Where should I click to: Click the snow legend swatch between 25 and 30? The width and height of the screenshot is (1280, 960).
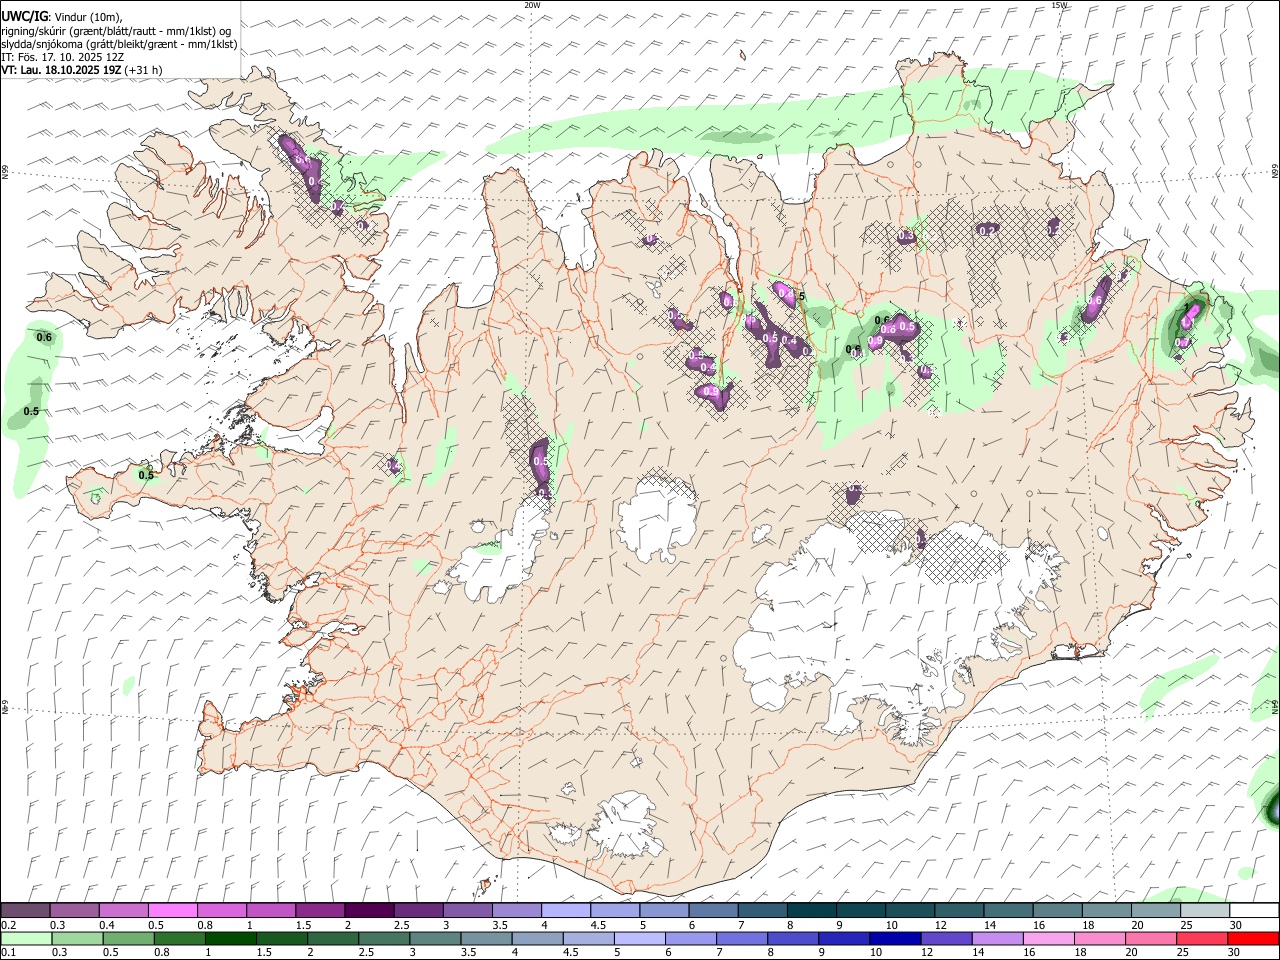coord(1204,910)
